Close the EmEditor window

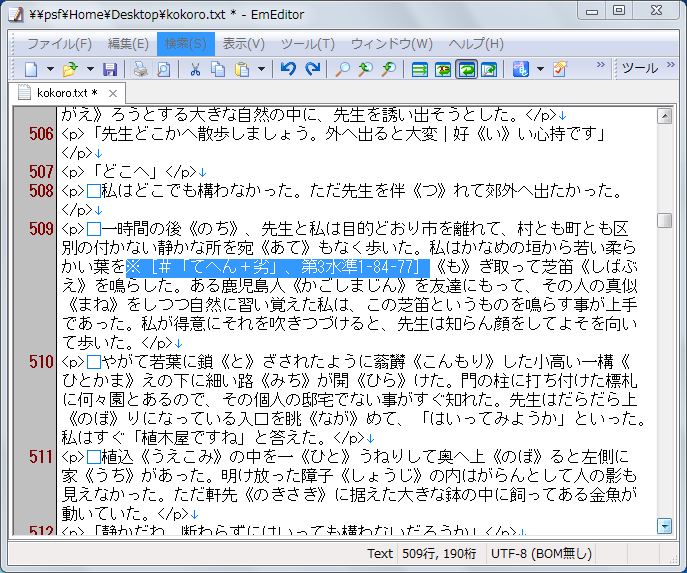click(x=656, y=11)
